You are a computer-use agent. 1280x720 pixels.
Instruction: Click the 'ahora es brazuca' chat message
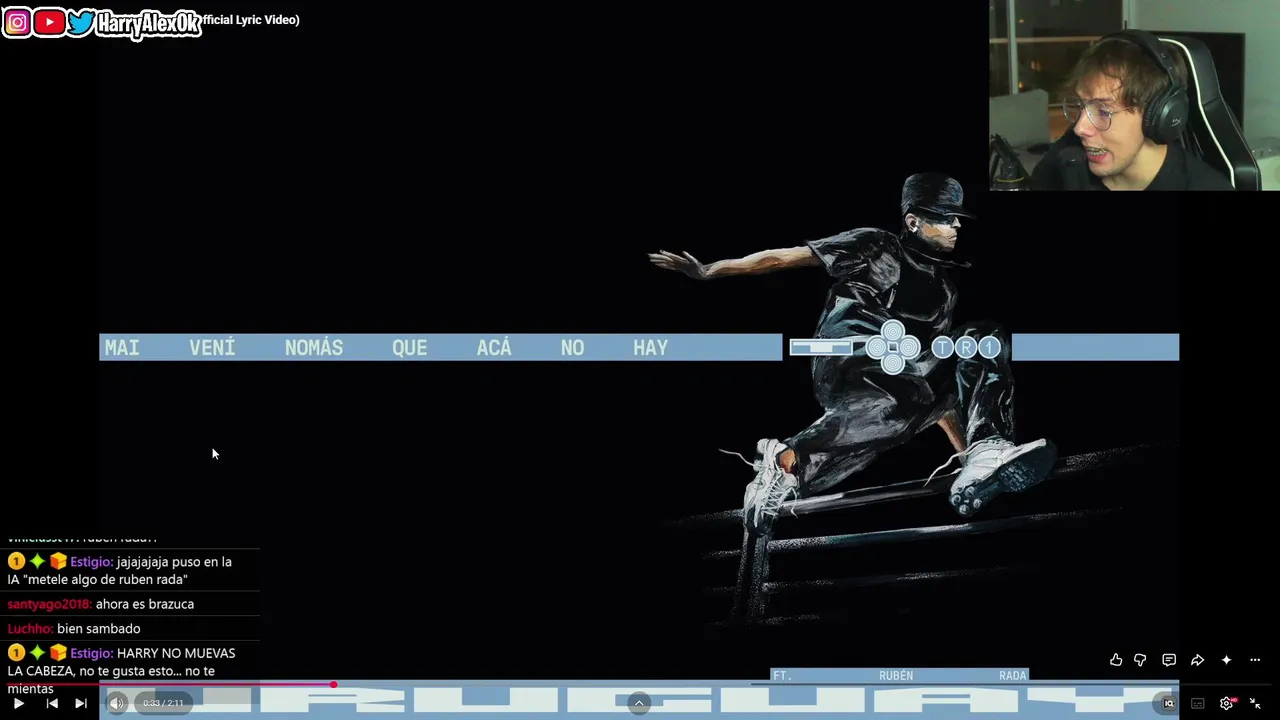145,604
